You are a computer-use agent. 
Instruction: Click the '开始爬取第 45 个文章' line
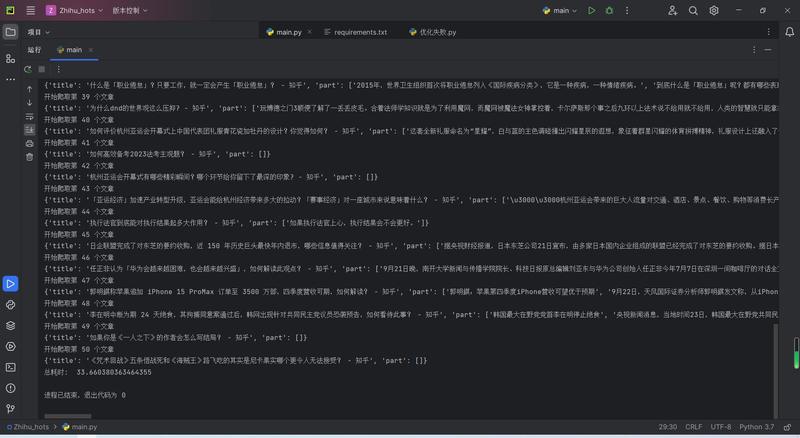[x=79, y=234]
